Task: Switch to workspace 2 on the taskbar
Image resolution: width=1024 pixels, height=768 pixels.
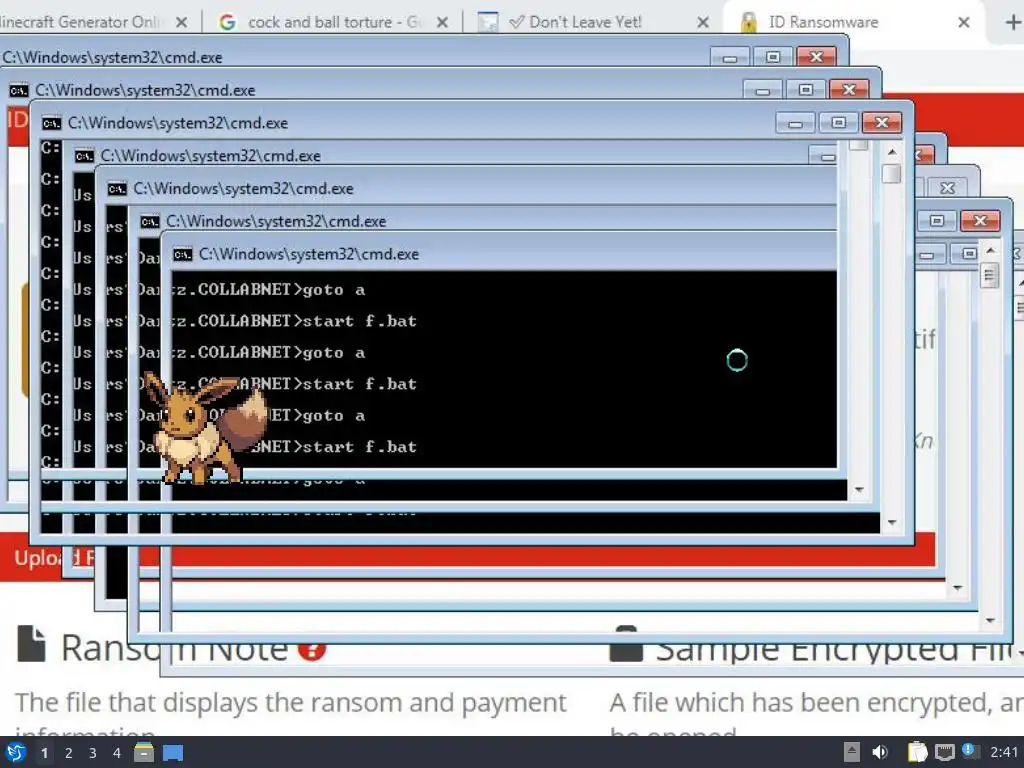Action: [69, 753]
